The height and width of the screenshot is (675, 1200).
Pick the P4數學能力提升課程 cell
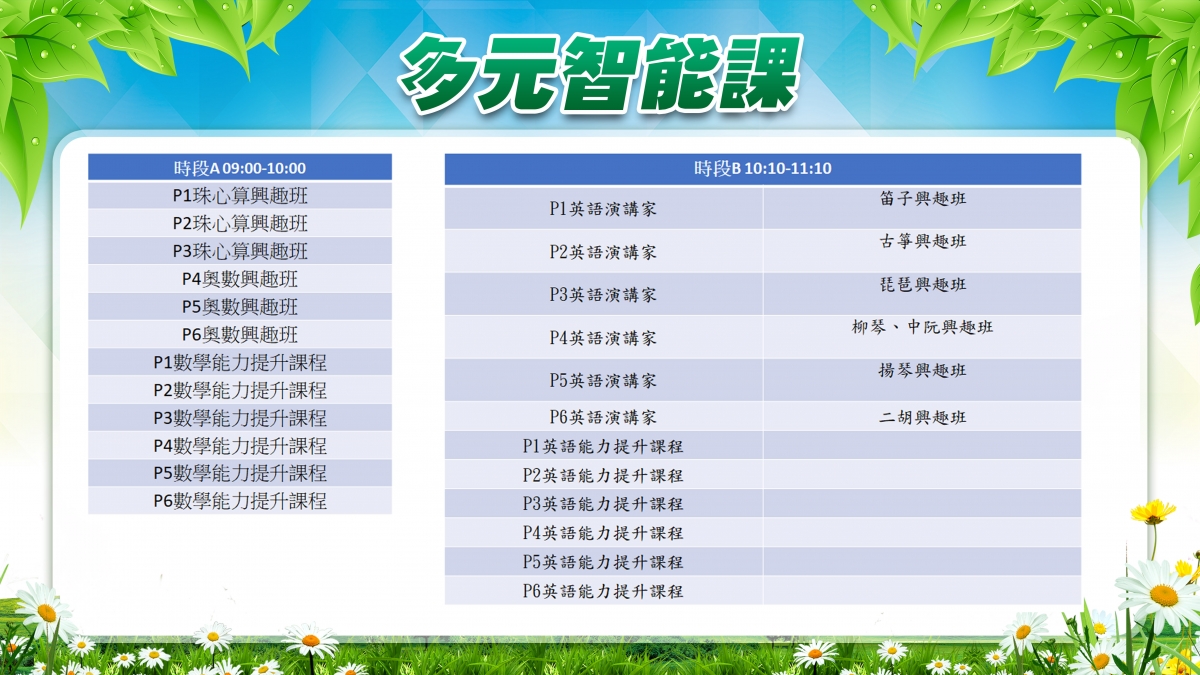pyautogui.click(x=240, y=445)
